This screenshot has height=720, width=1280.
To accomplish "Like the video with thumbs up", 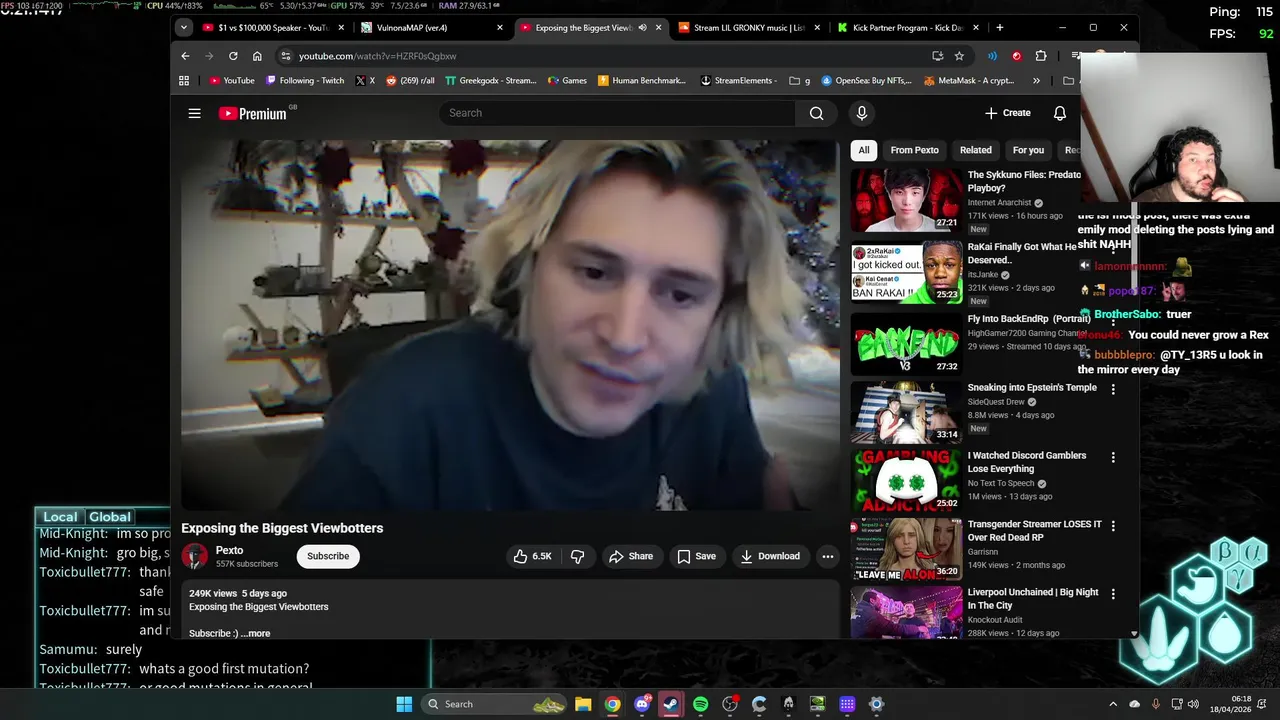I will point(533,556).
